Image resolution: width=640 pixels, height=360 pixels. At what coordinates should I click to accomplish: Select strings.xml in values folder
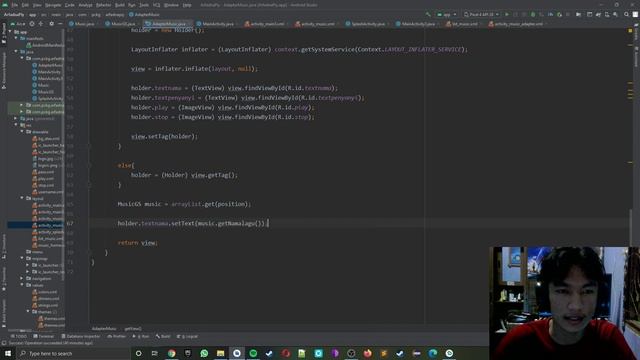click(46, 305)
